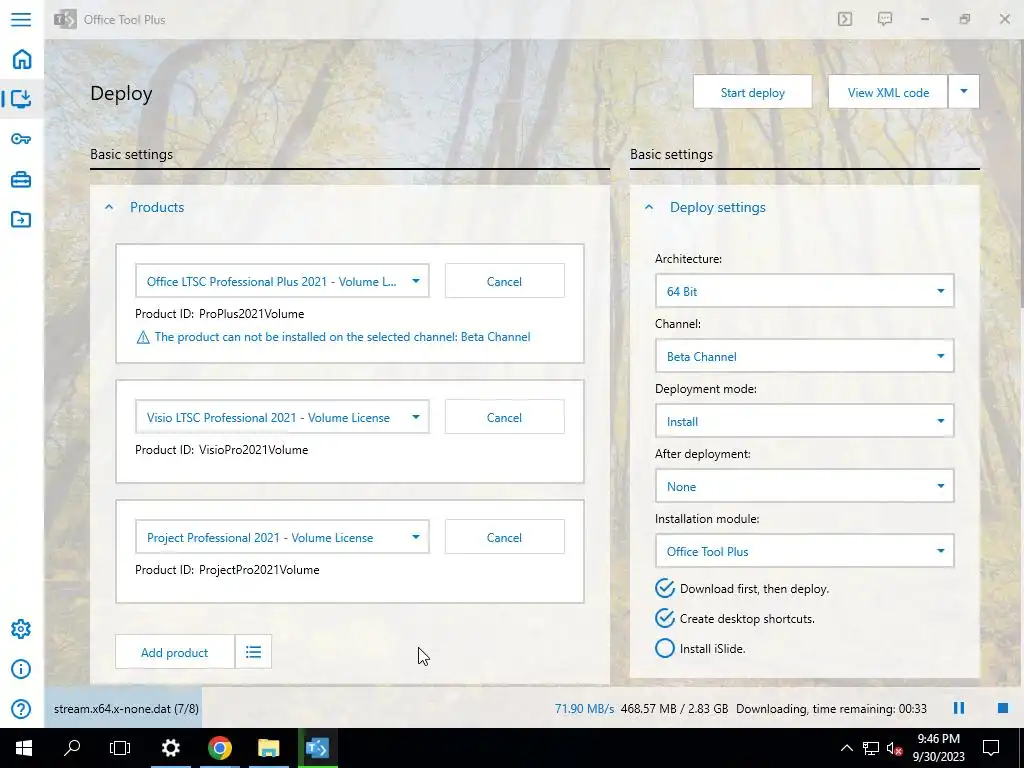This screenshot has width=1024, height=768.
Task: Show hidden tray icons
Action: tap(846, 748)
